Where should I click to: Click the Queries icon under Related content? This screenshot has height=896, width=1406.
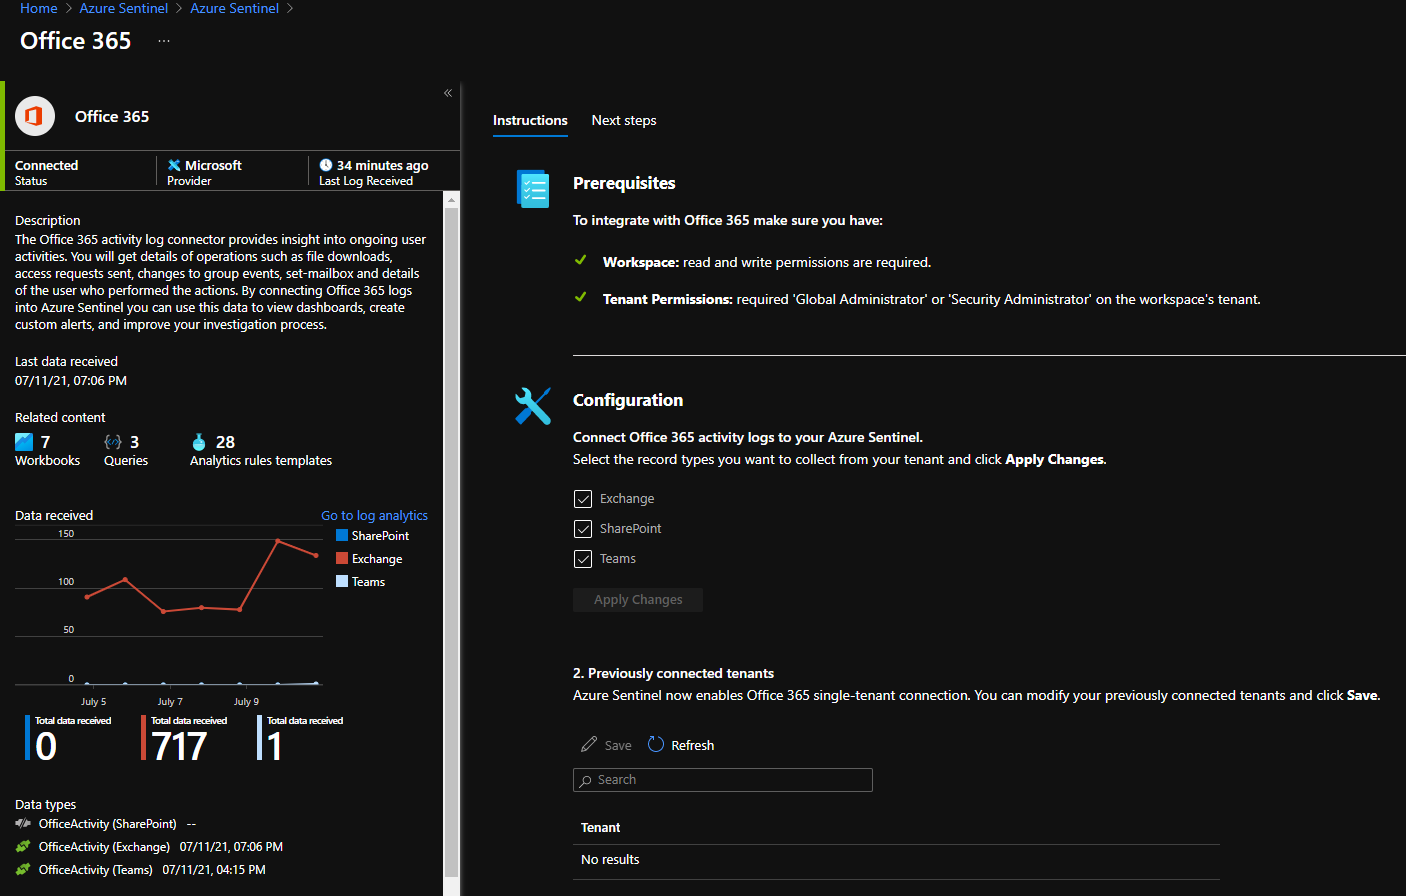[110, 440]
